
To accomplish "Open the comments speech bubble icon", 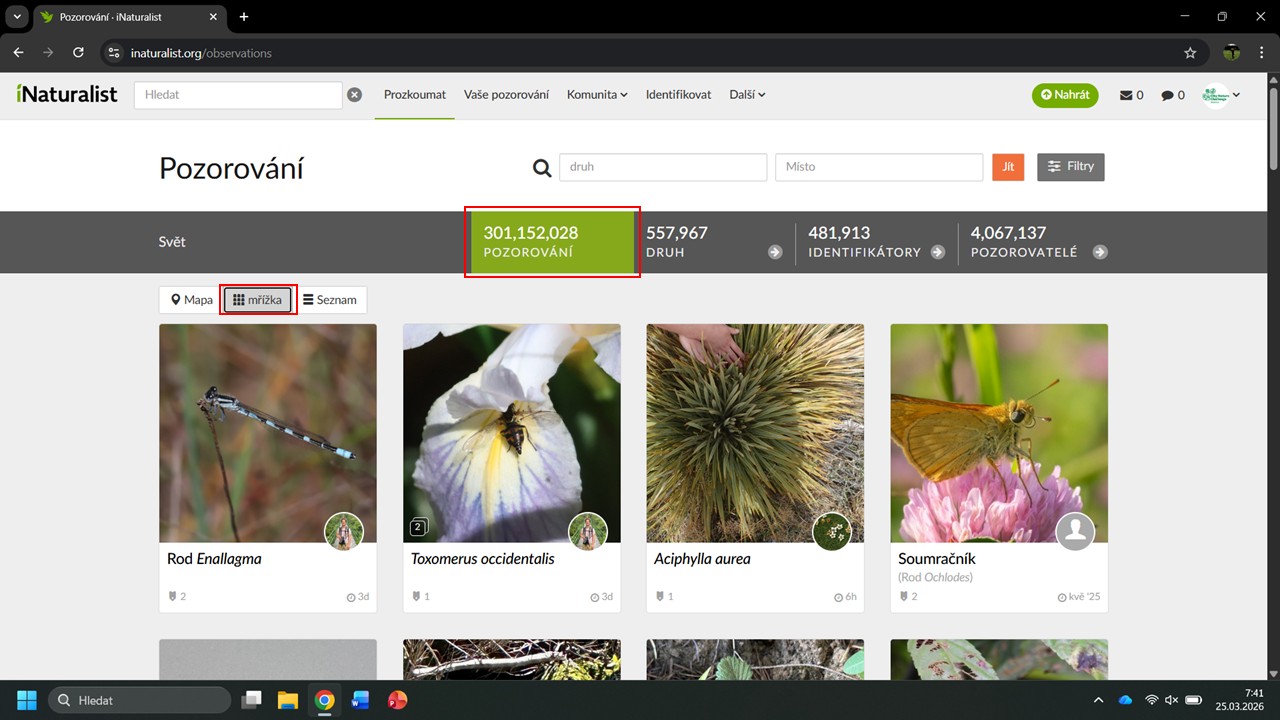I will (1167, 95).
